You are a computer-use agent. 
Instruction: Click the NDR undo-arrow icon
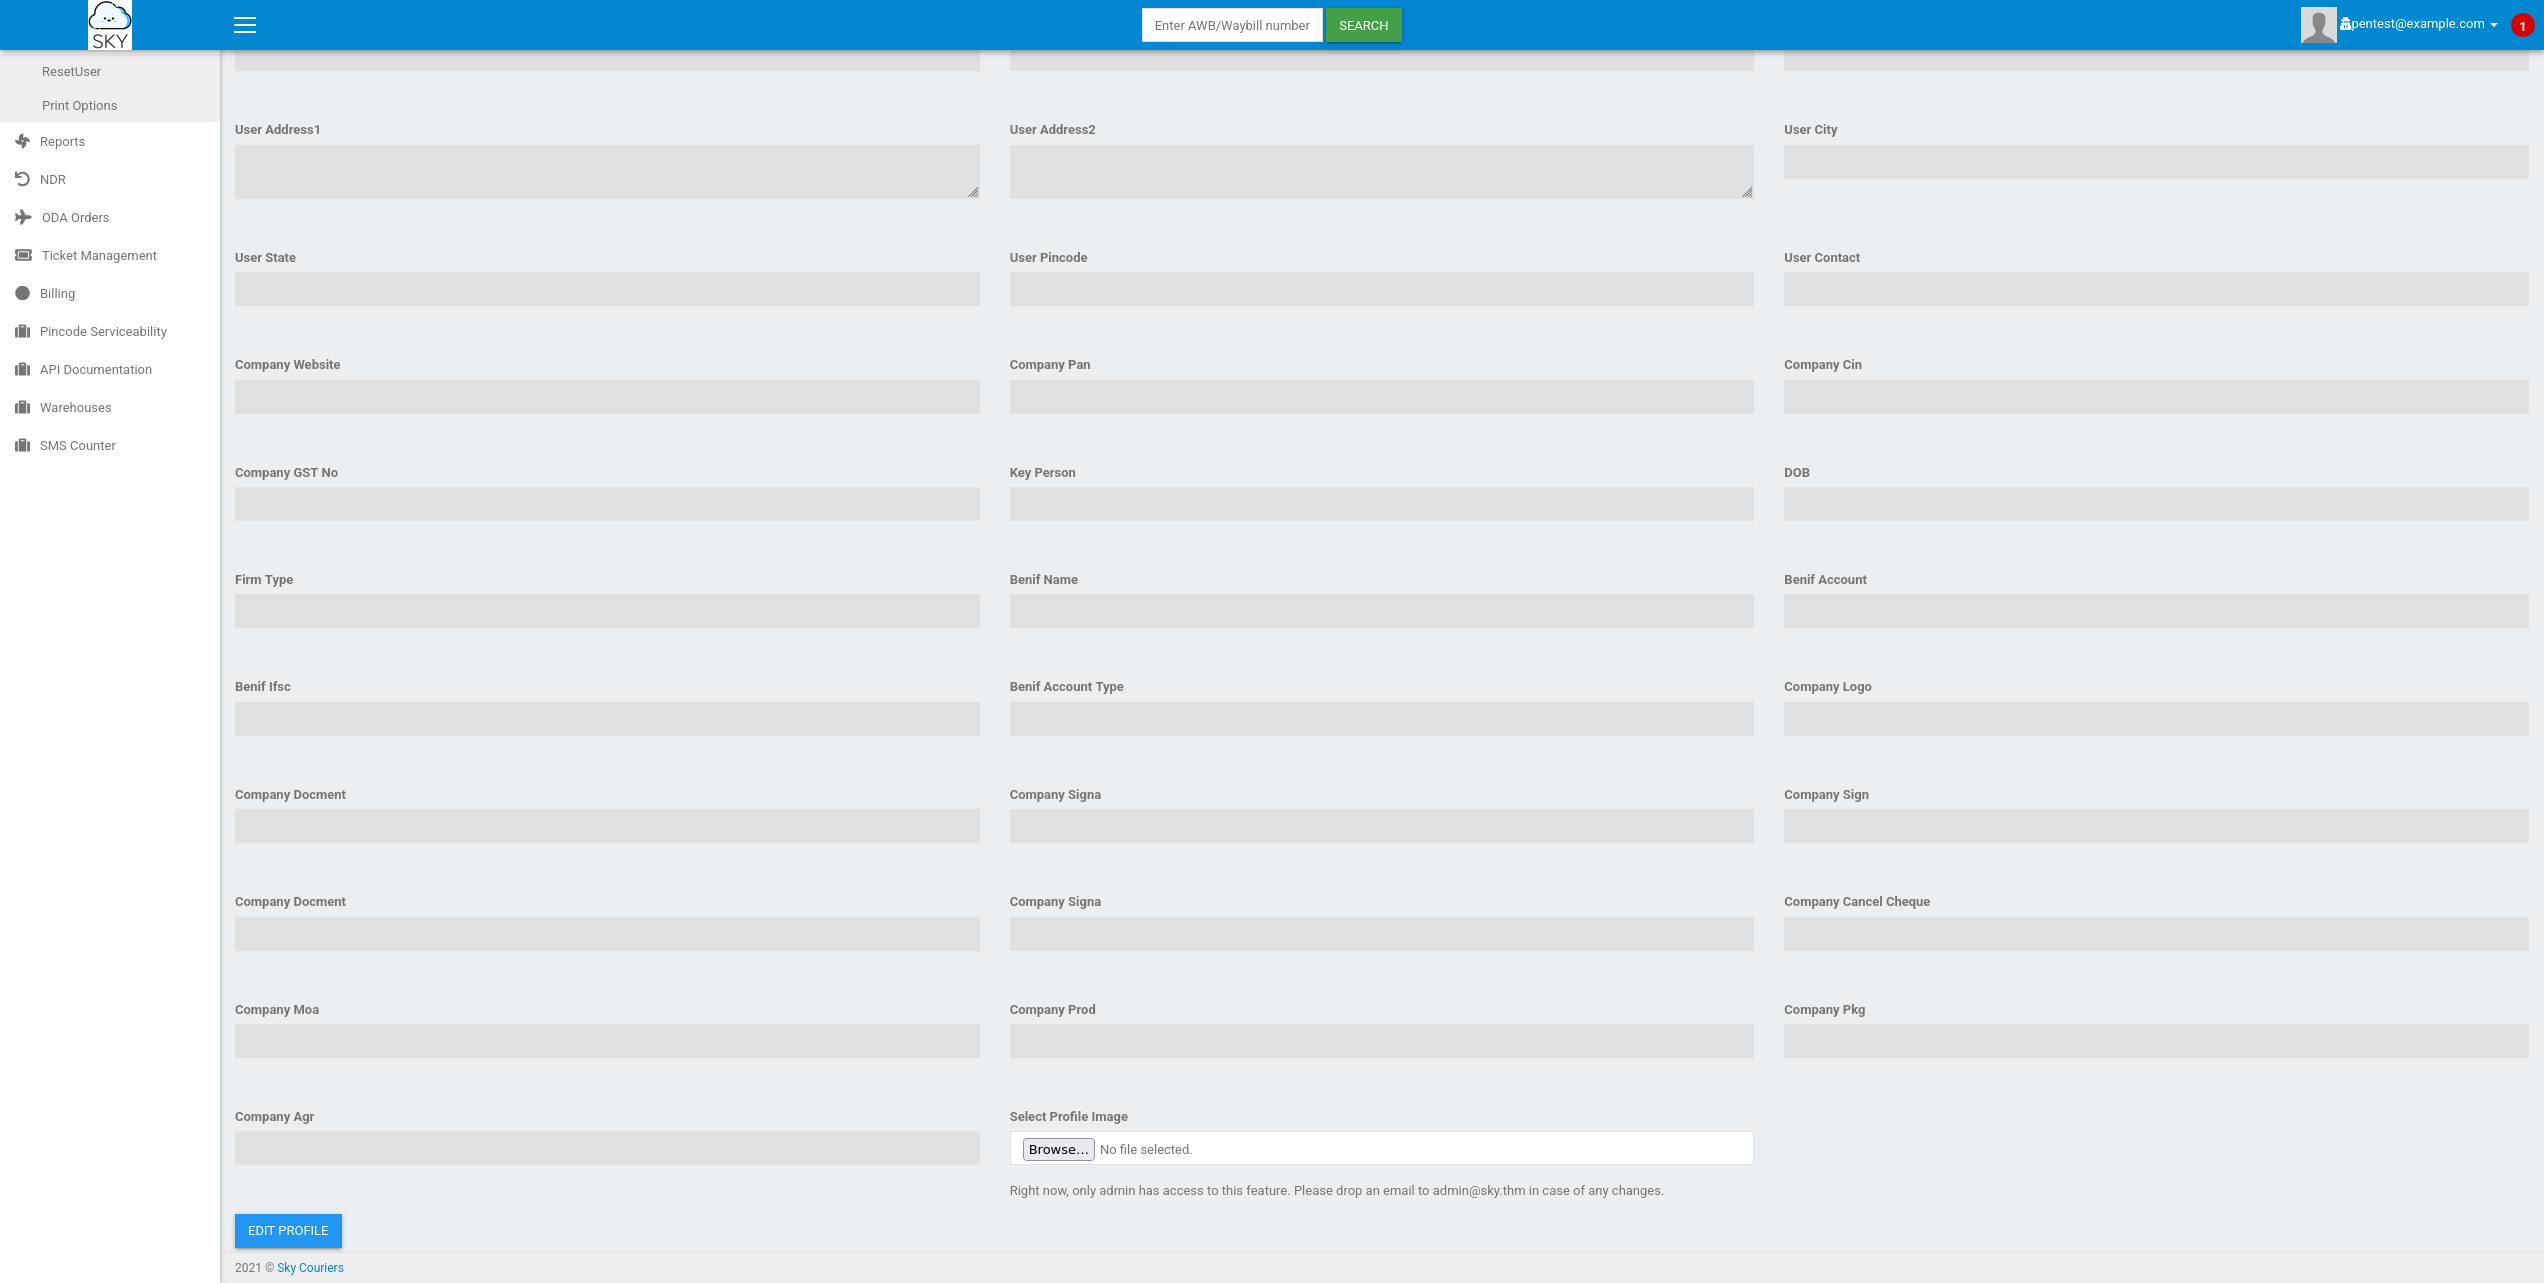point(23,179)
